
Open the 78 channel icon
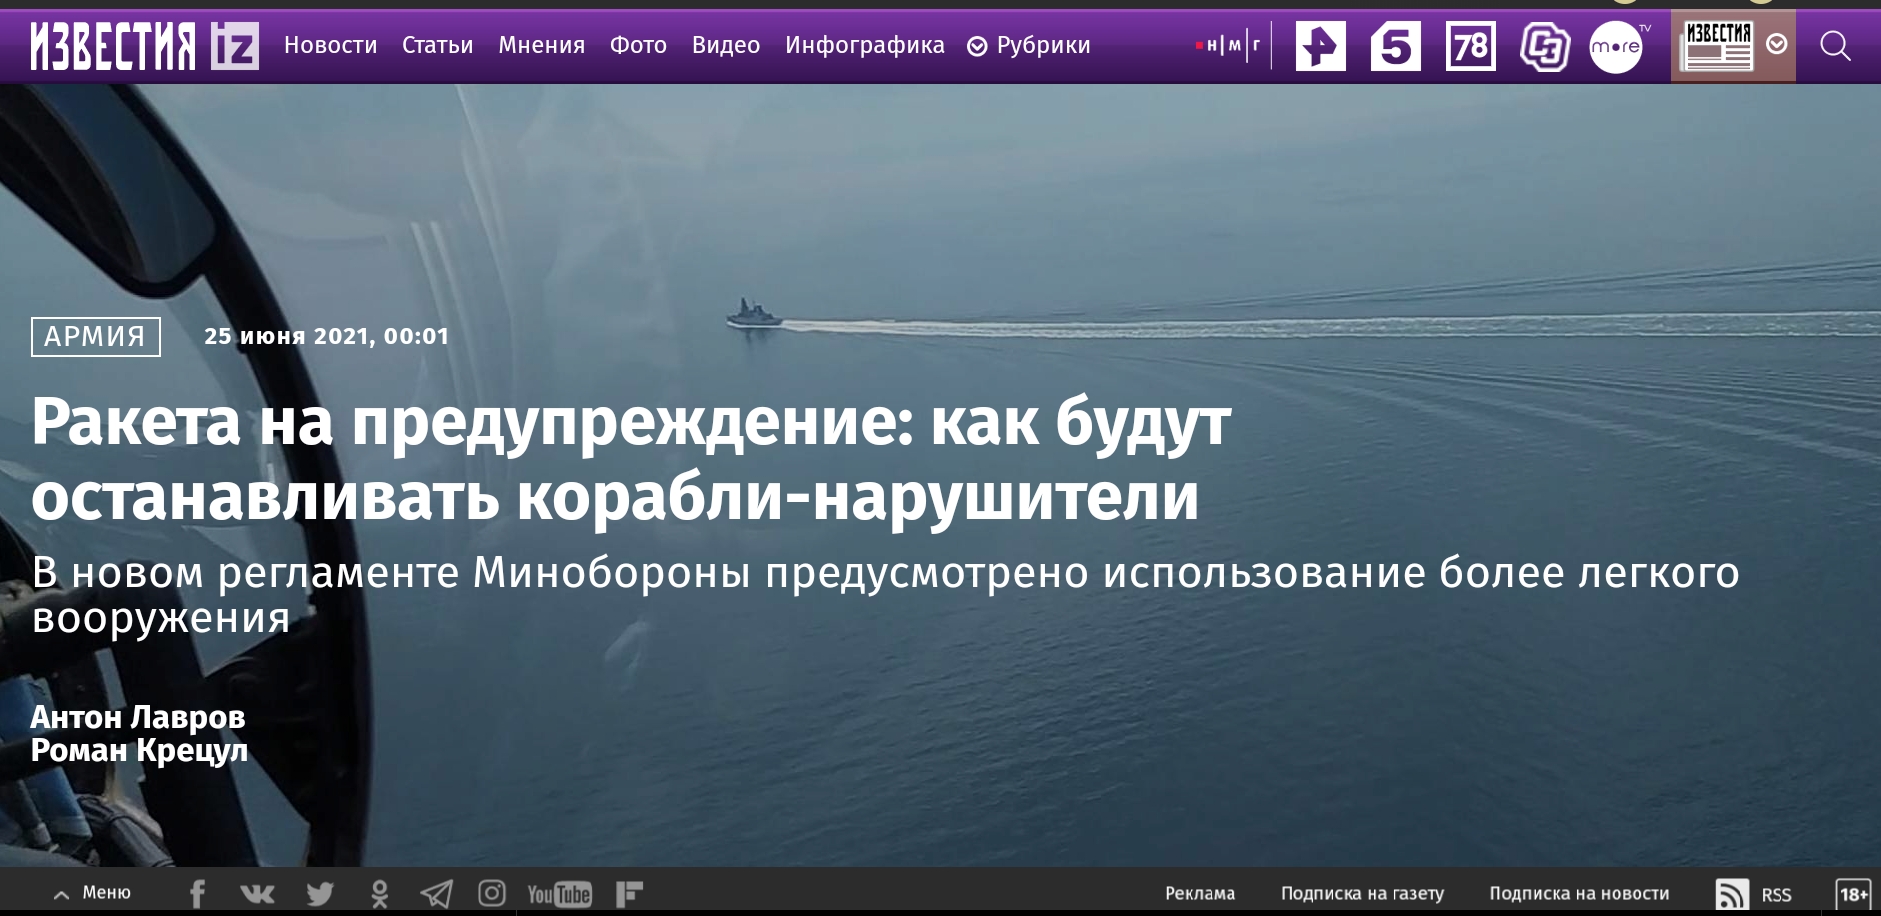click(x=1470, y=46)
